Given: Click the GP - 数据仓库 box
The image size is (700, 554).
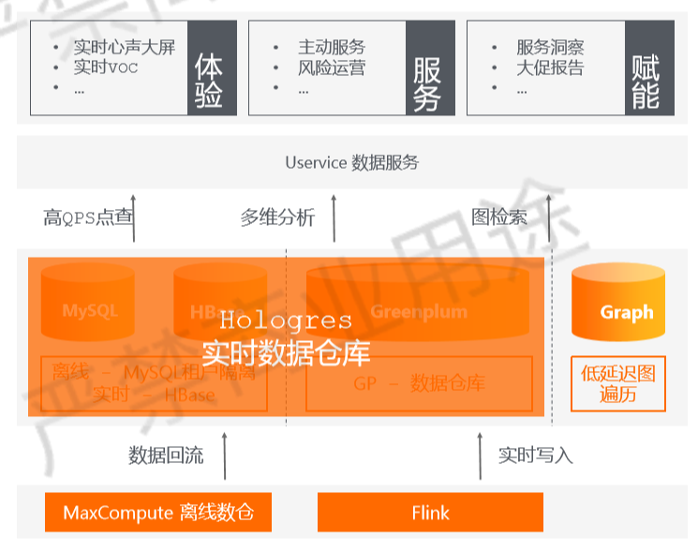Looking at the screenshot, I should click(x=419, y=383).
